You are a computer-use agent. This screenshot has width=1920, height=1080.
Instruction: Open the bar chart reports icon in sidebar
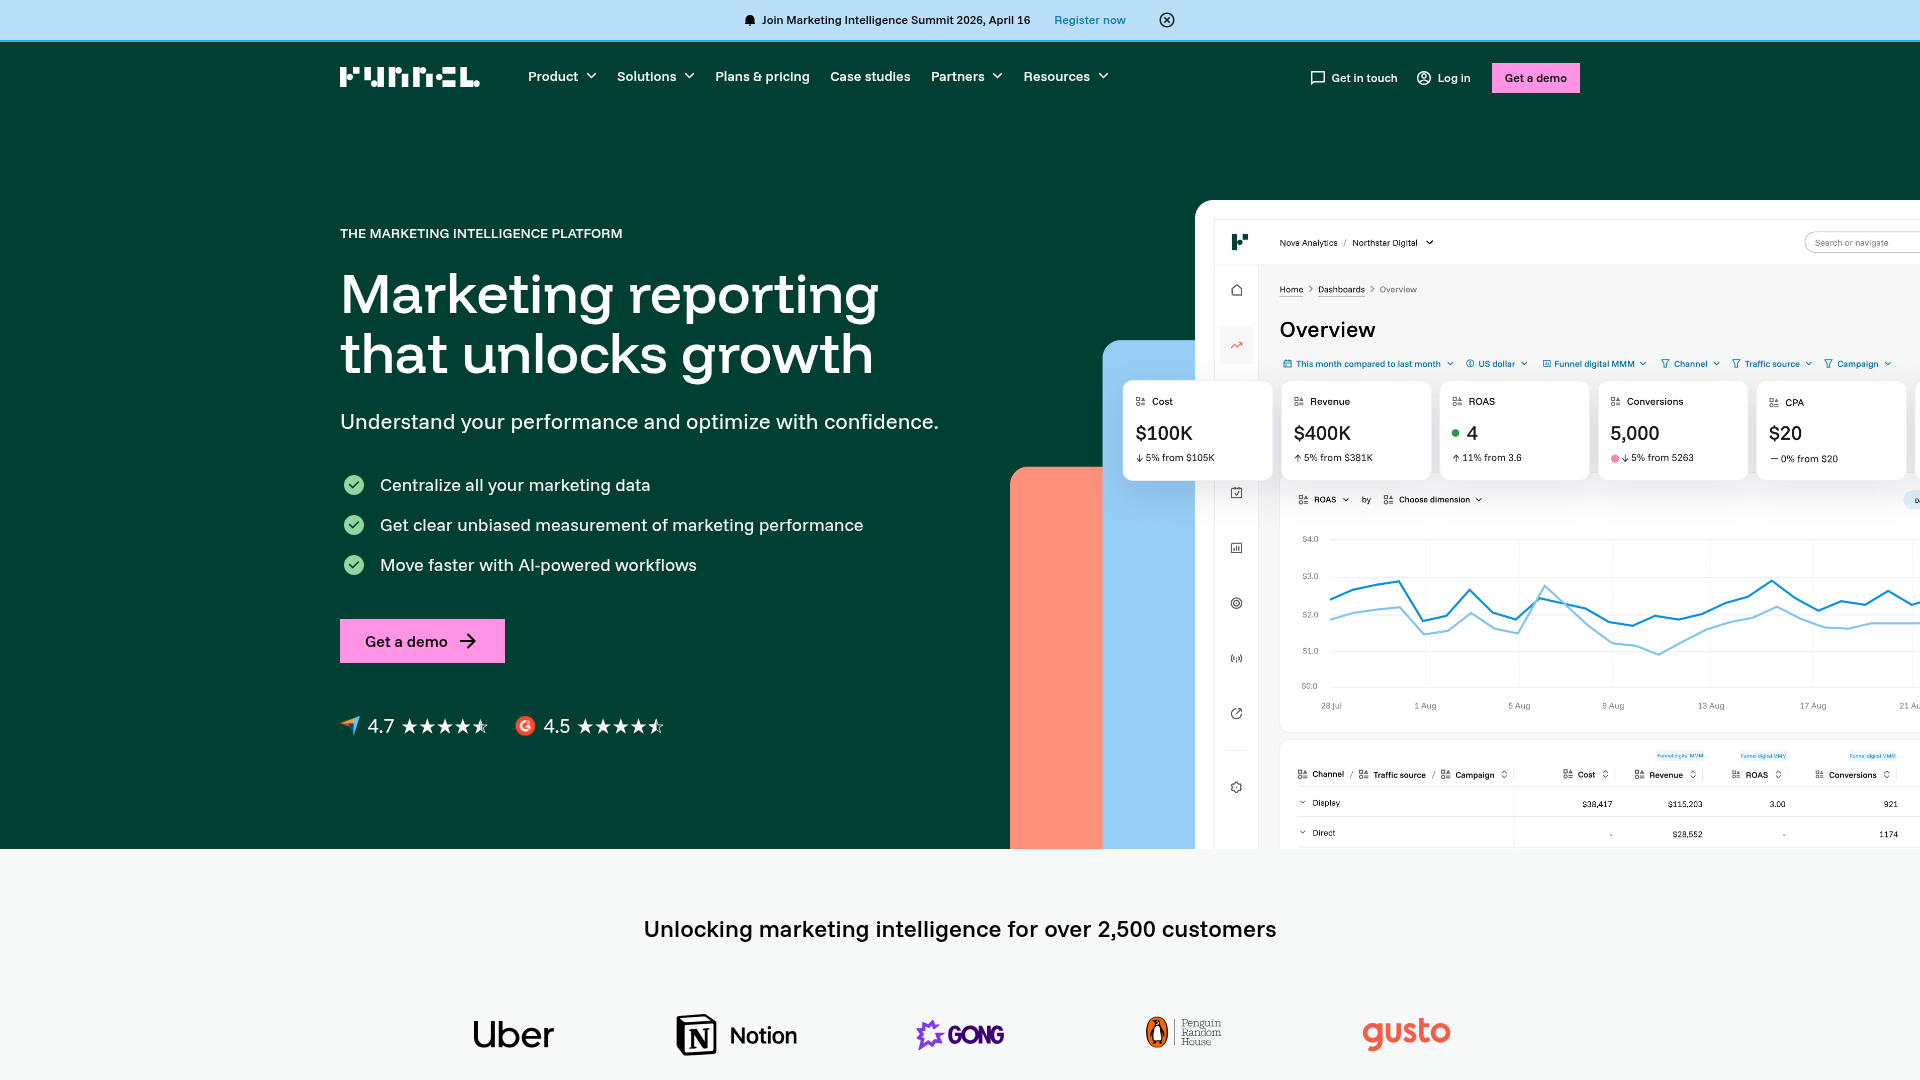pyautogui.click(x=1236, y=547)
